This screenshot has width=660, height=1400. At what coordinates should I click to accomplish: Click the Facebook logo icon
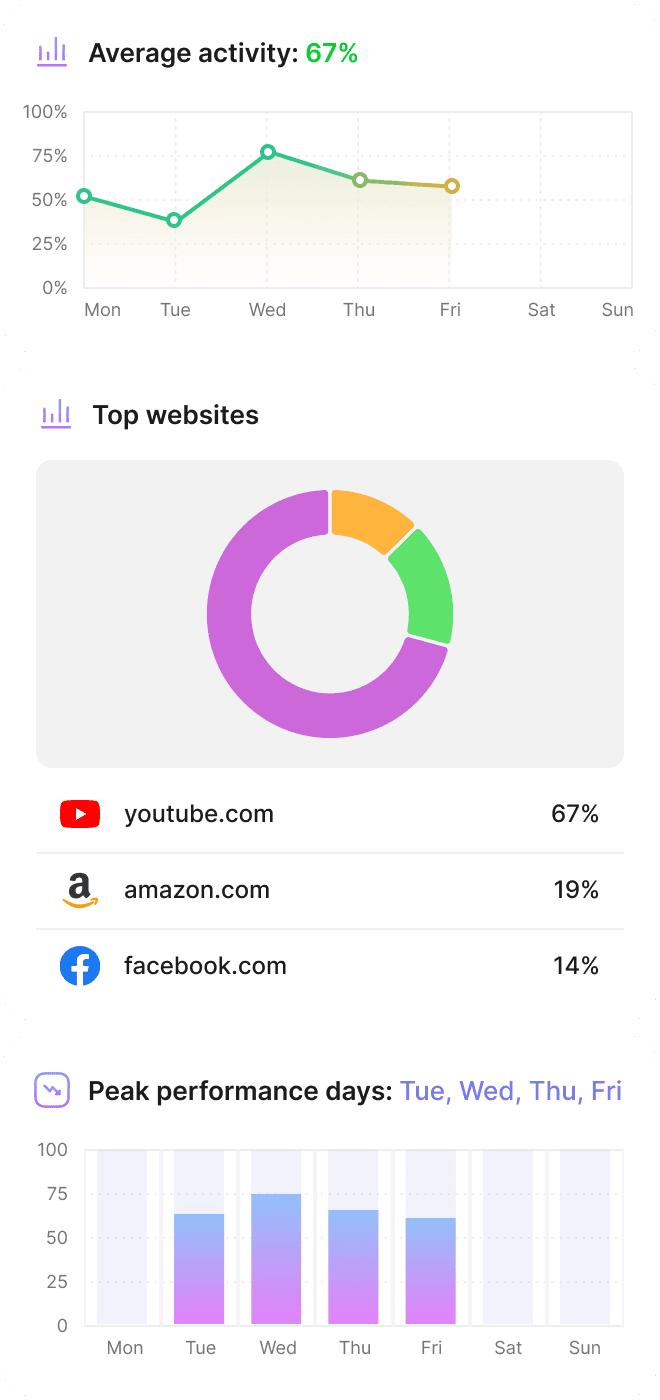(x=80, y=966)
